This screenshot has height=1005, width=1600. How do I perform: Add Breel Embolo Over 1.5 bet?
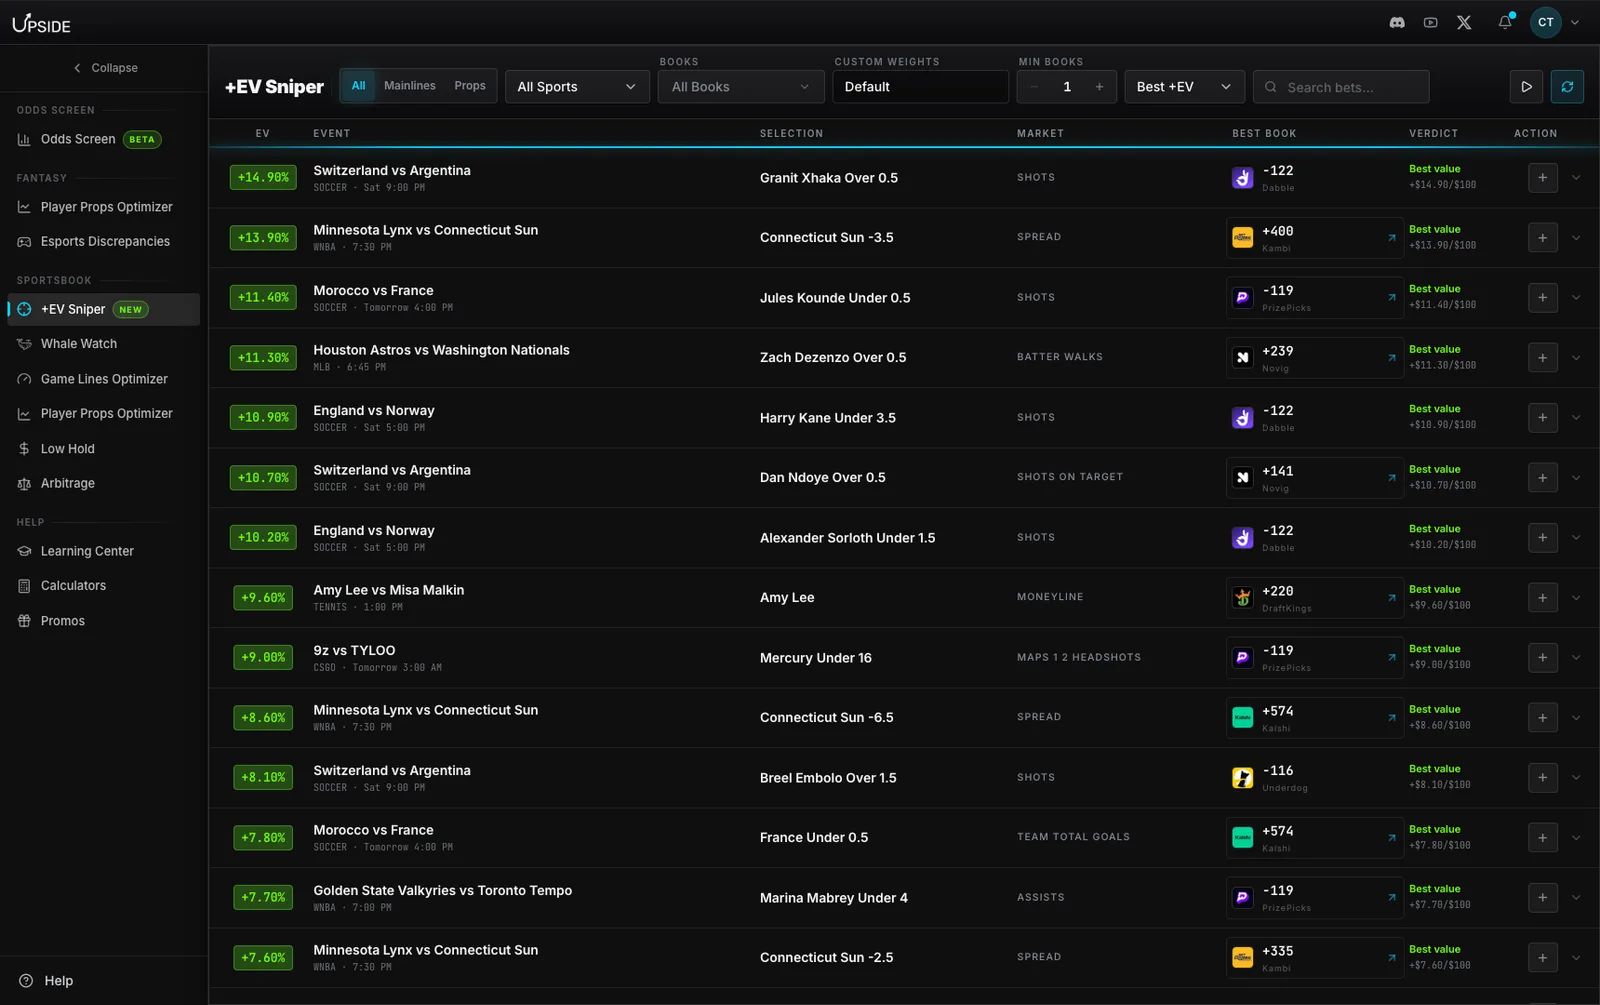[1543, 778]
